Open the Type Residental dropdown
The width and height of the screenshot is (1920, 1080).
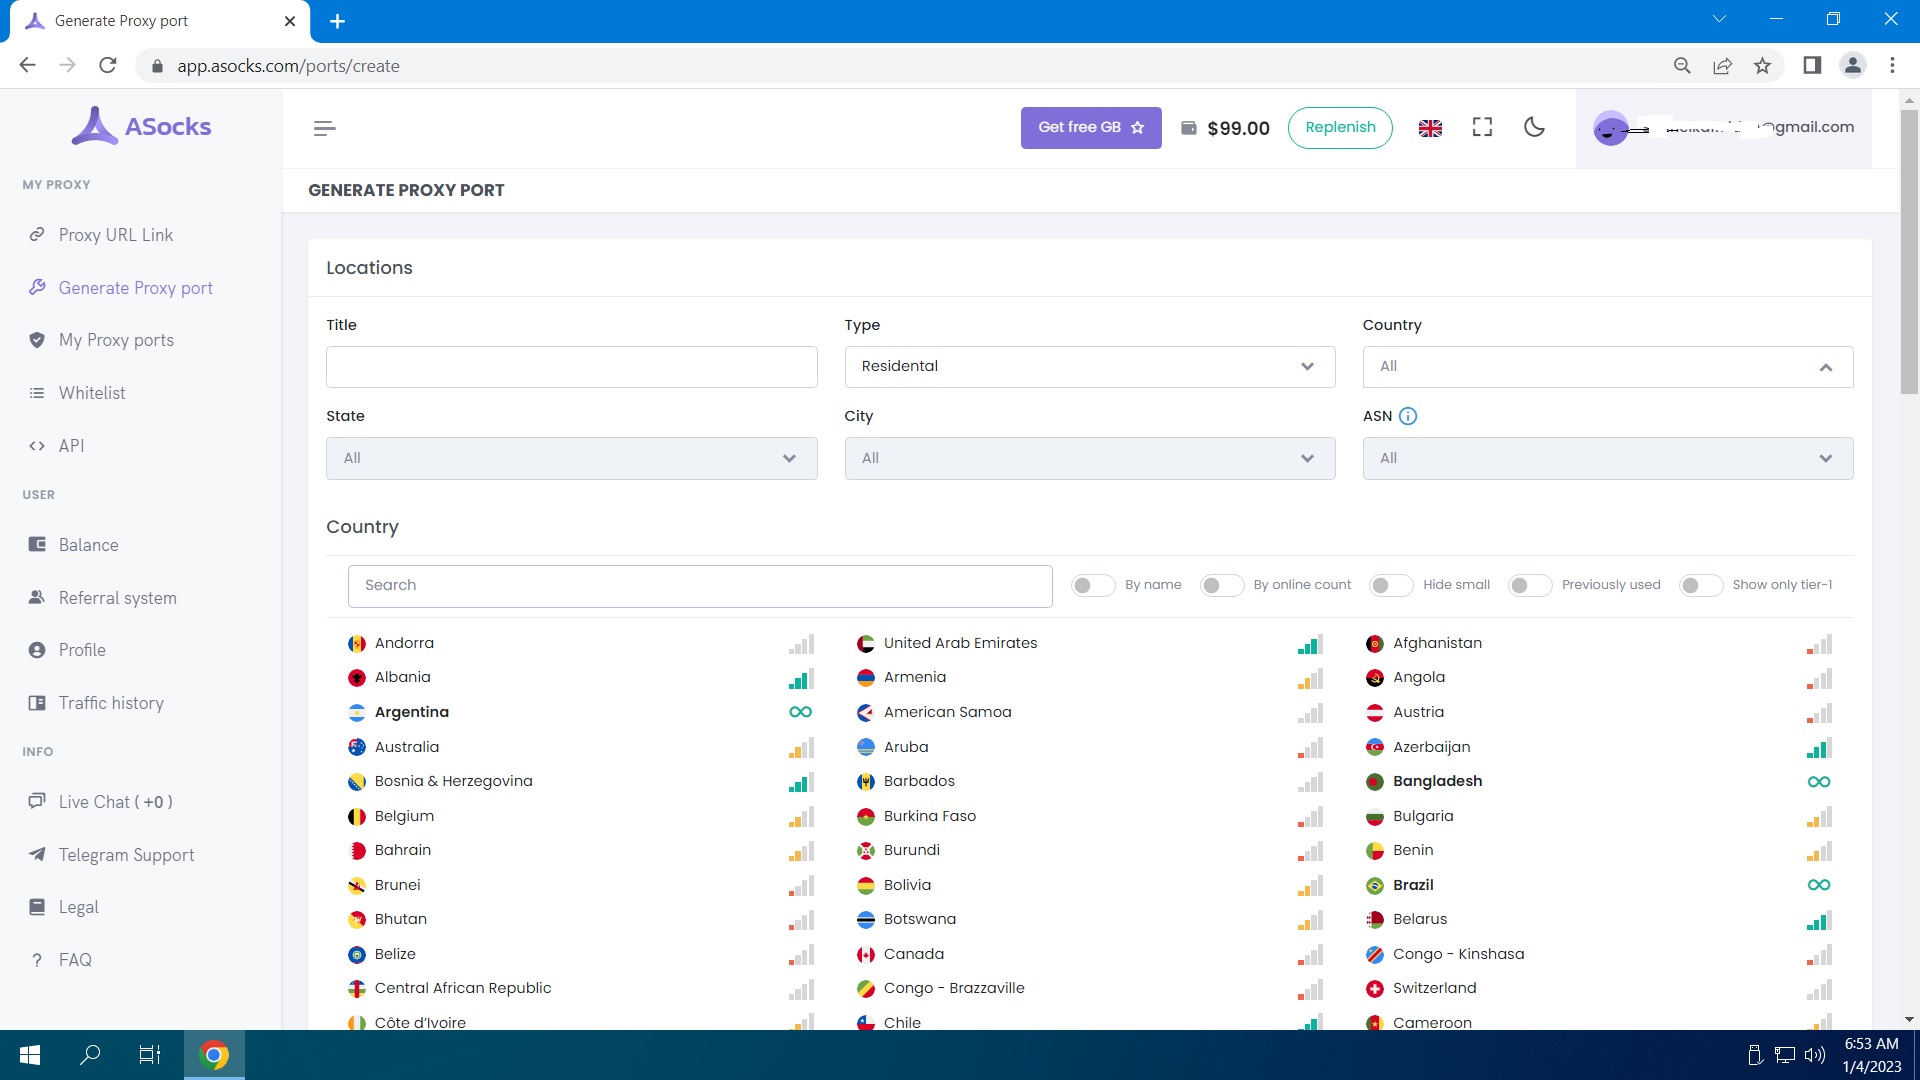[1089, 367]
